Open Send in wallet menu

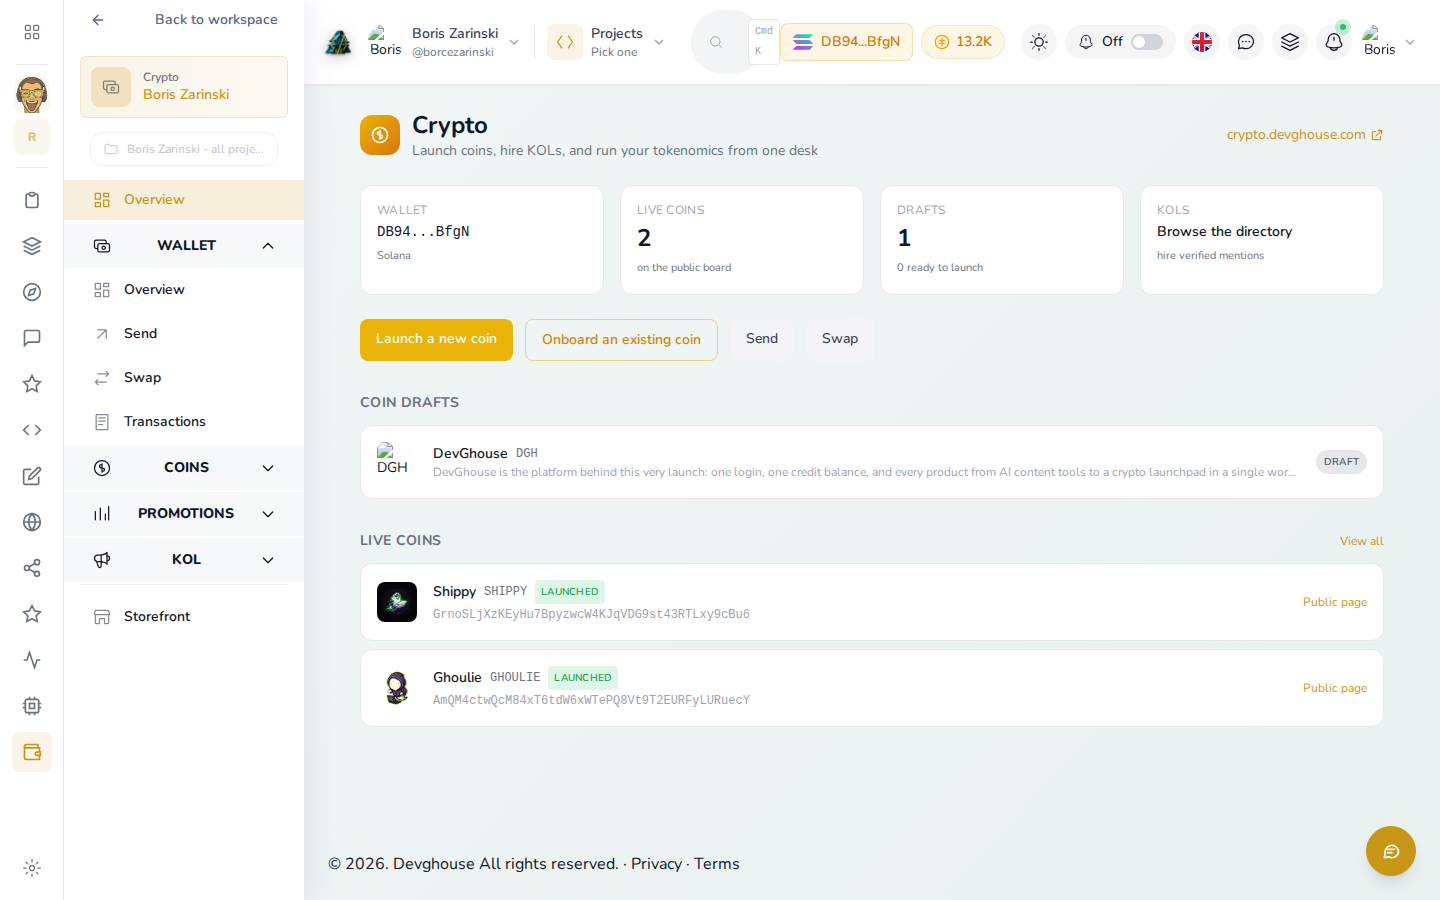184,334
